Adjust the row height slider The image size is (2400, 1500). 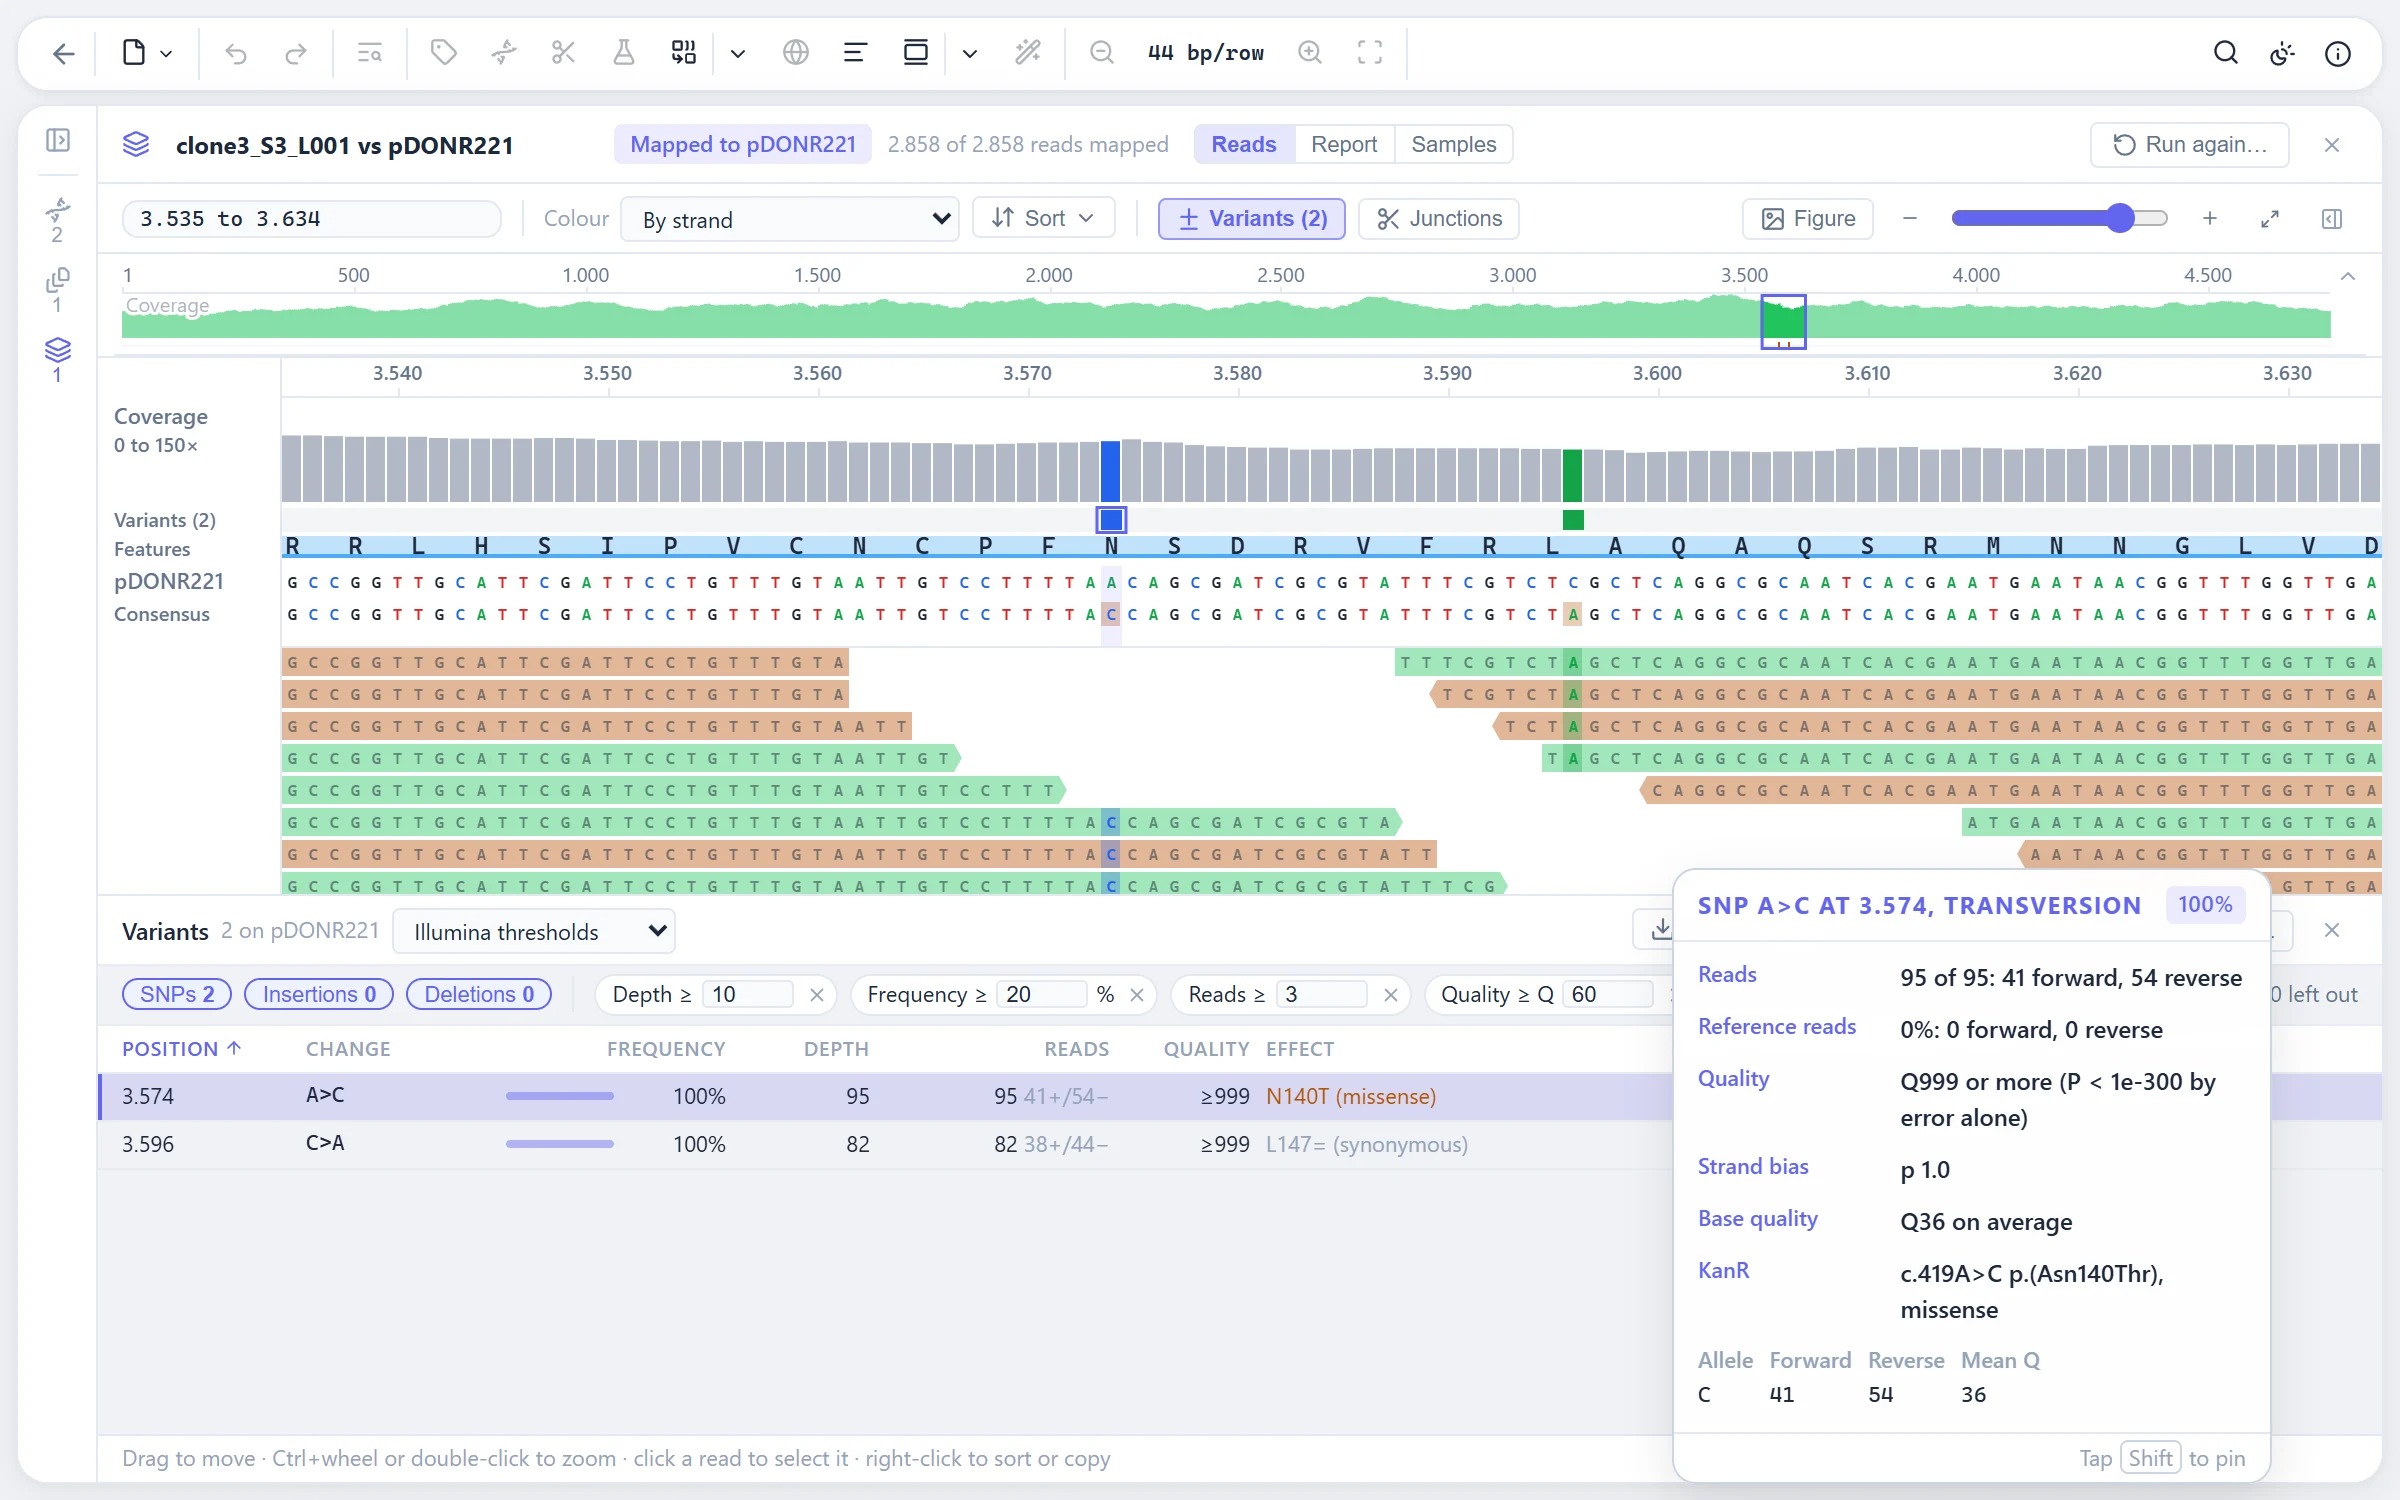2060,218
